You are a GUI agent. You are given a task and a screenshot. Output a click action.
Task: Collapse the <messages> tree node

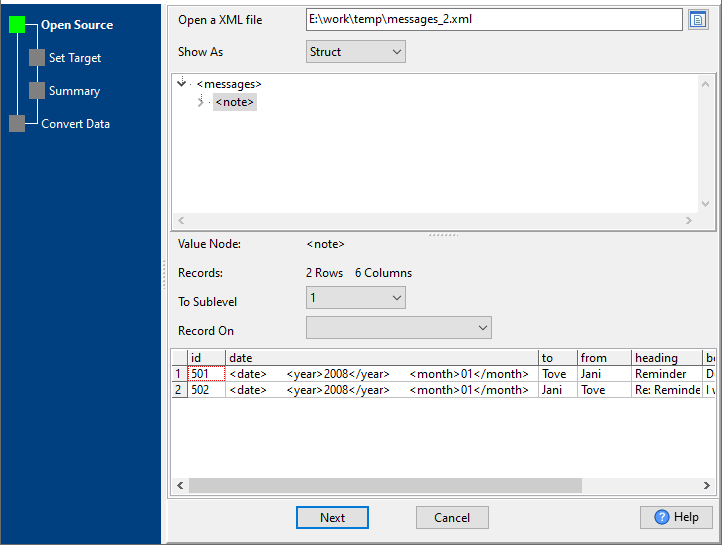(x=181, y=84)
